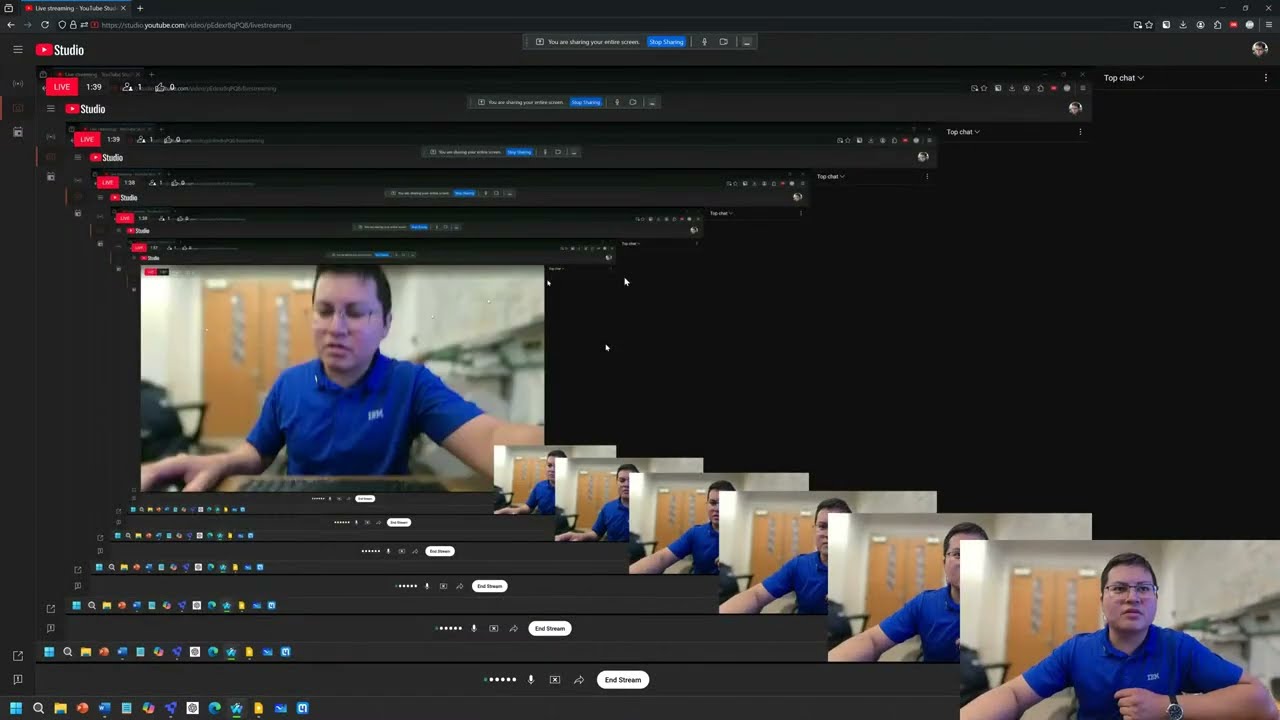Click the external-link icon in the lower left sidebar
Viewport: 1280px width, 720px height.
pos(18,656)
